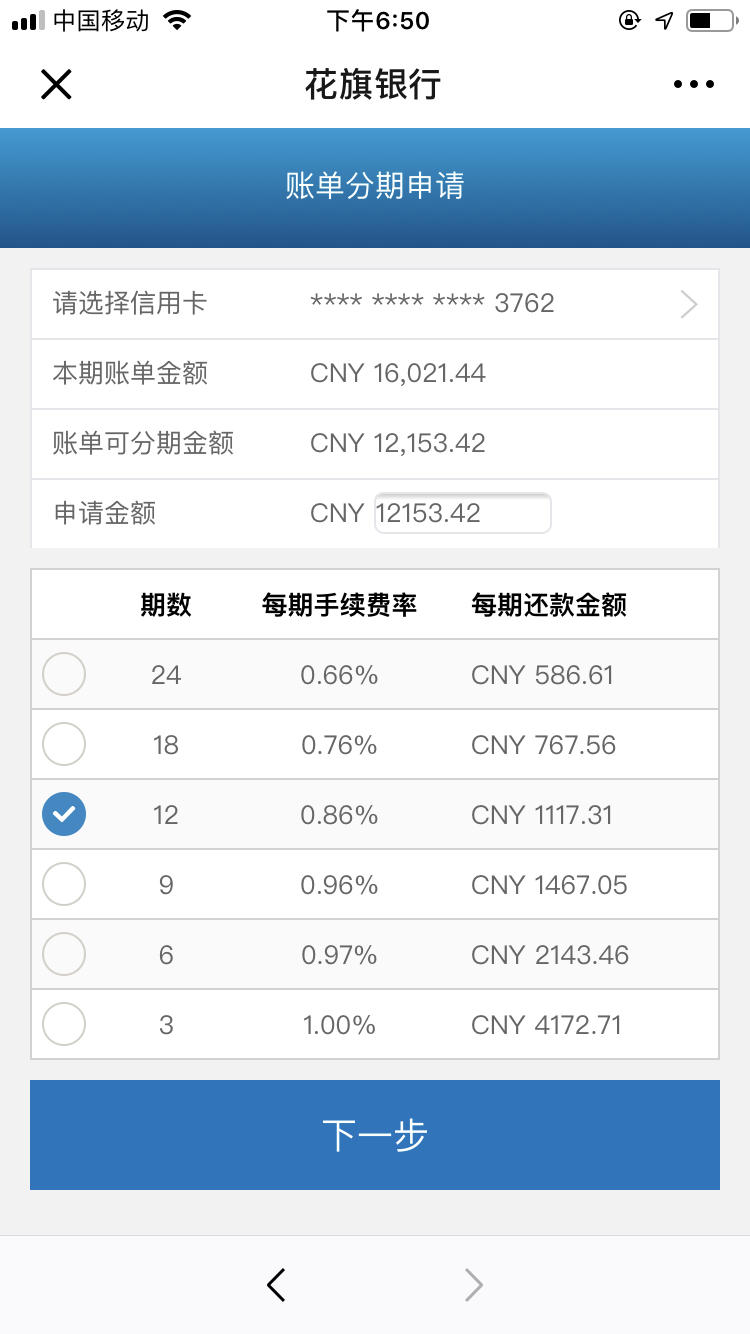Click the 下一步 button
The width and height of the screenshot is (750, 1334).
coord(375,1135)
